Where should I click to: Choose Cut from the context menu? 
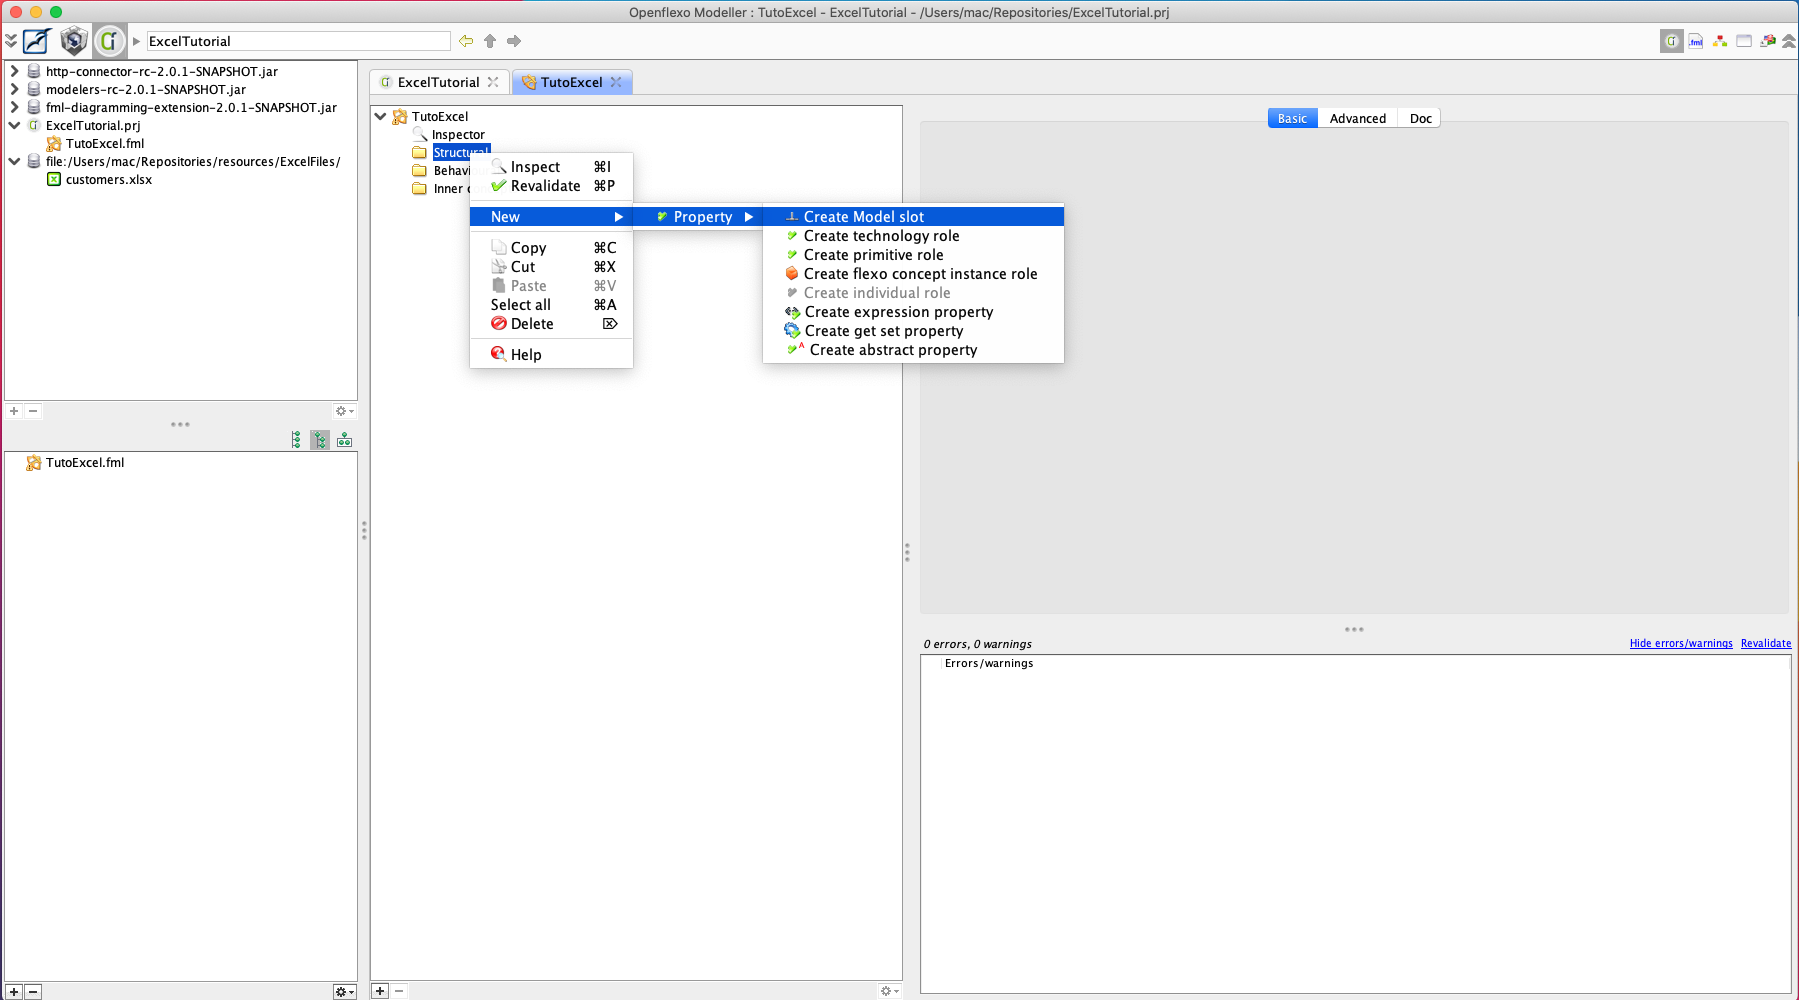click(x=551, y=267)
